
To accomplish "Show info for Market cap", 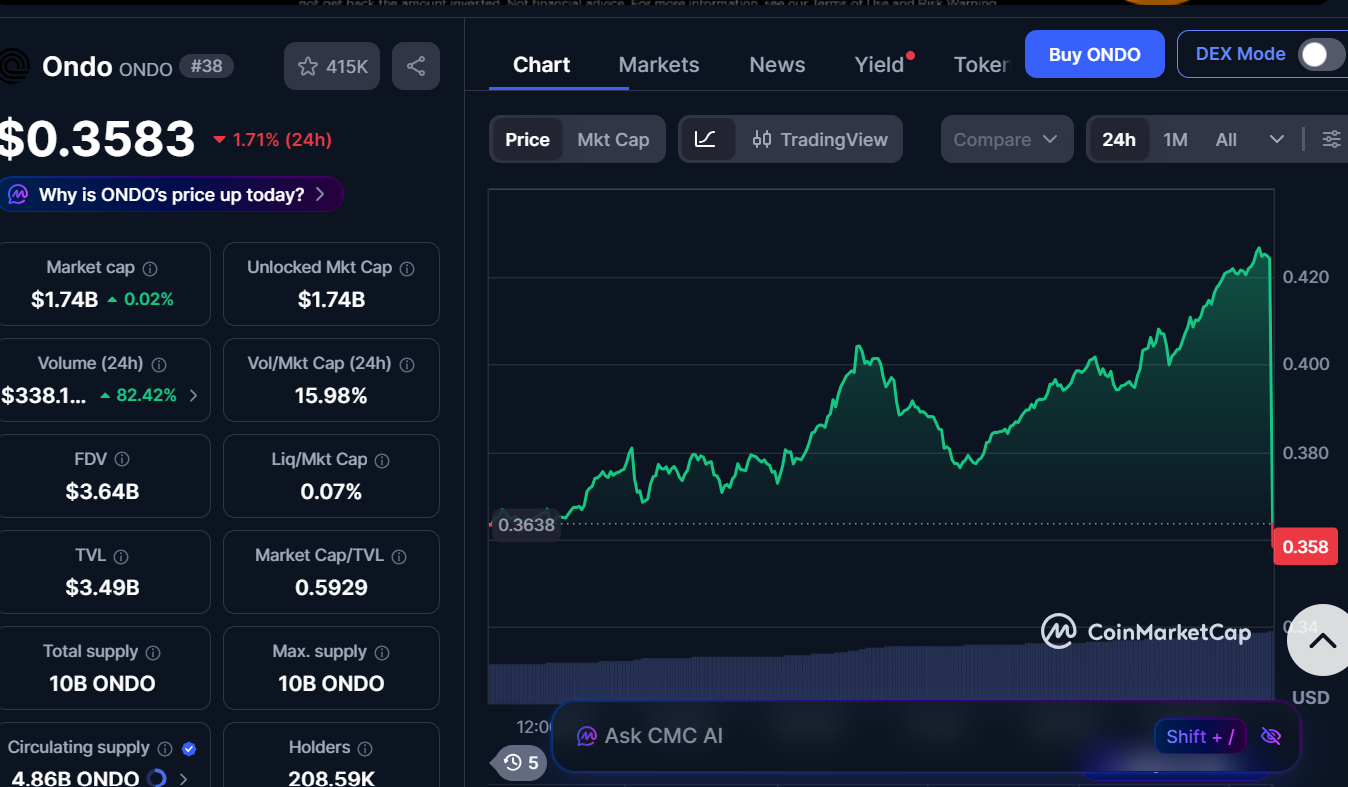I will 150,268.
